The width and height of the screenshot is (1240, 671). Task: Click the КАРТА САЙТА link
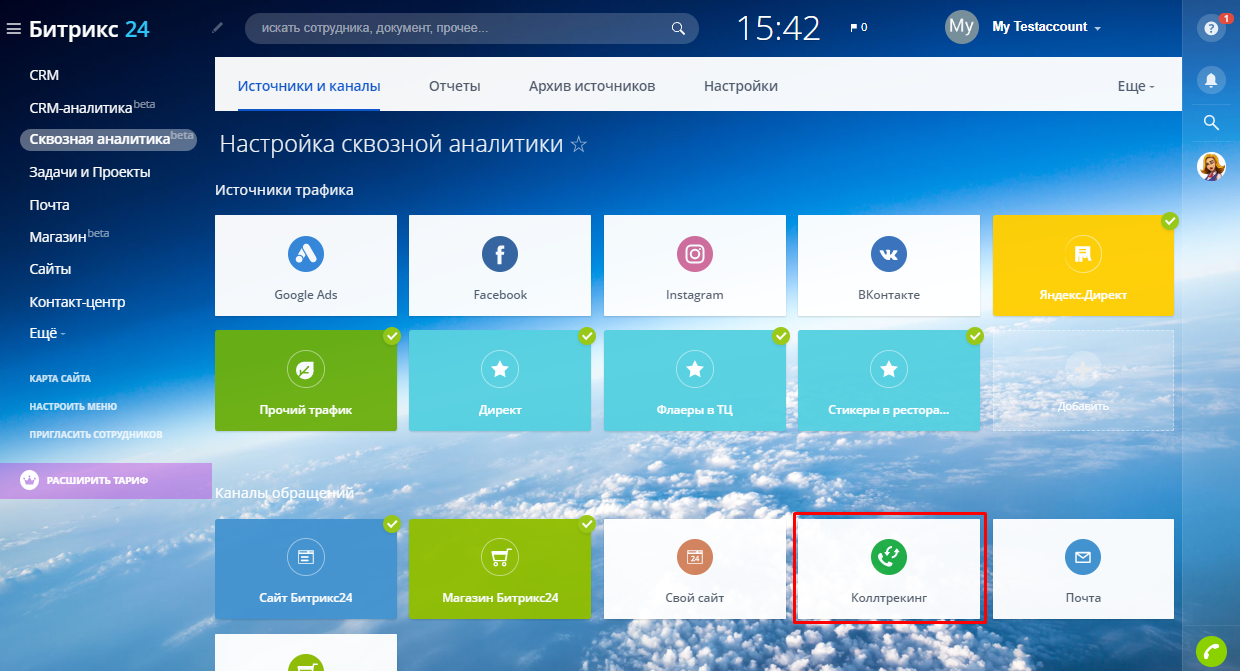click(x=60, y=379)
